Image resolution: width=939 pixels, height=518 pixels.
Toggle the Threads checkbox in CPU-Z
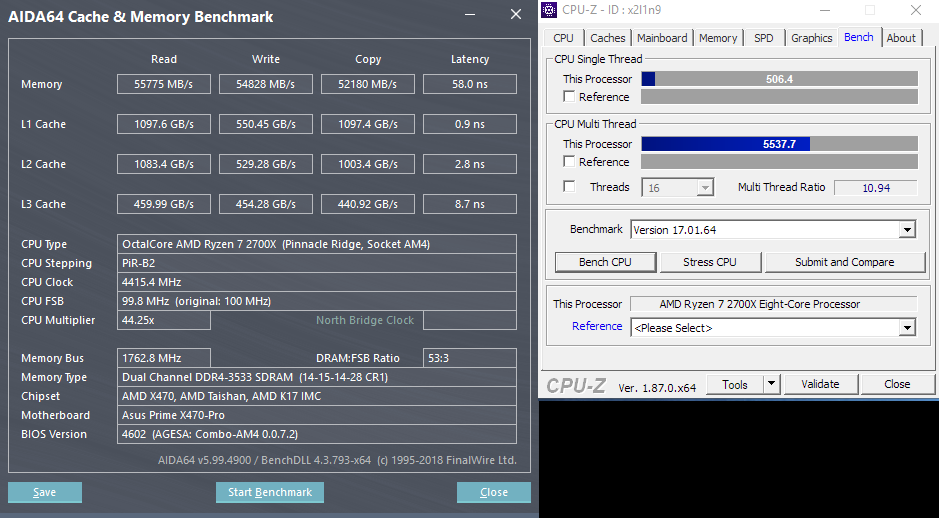click(x=570, y=187)
